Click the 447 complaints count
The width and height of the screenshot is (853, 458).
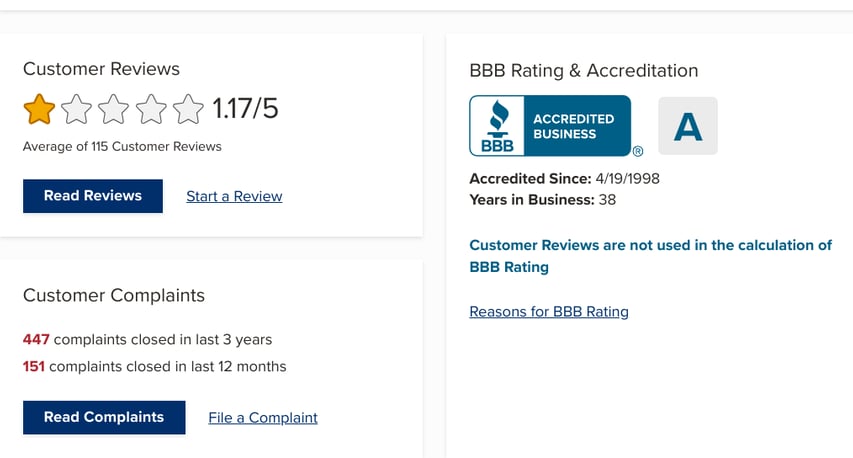click(x=36, y=340)
